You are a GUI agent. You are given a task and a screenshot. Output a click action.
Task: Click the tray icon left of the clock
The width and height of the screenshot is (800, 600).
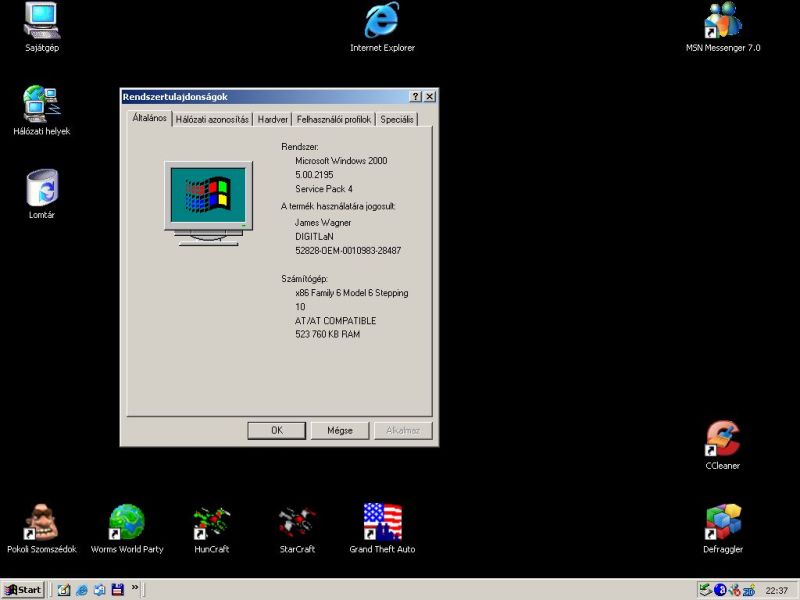click(x=748, y=590)
